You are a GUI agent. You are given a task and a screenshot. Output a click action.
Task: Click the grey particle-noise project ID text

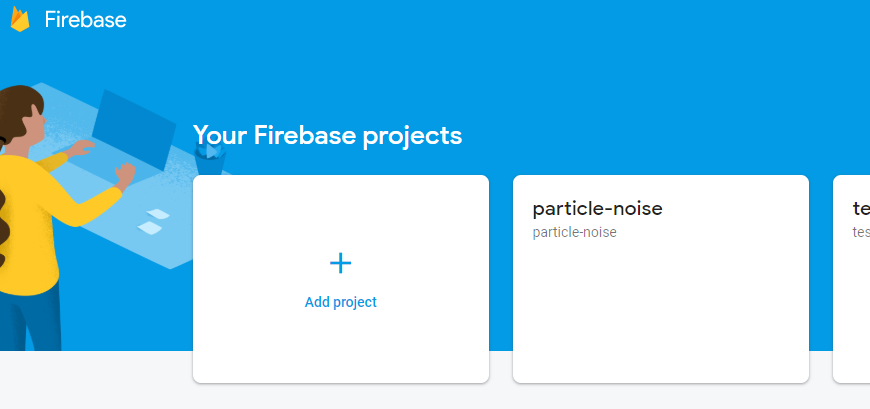[574, 233]
